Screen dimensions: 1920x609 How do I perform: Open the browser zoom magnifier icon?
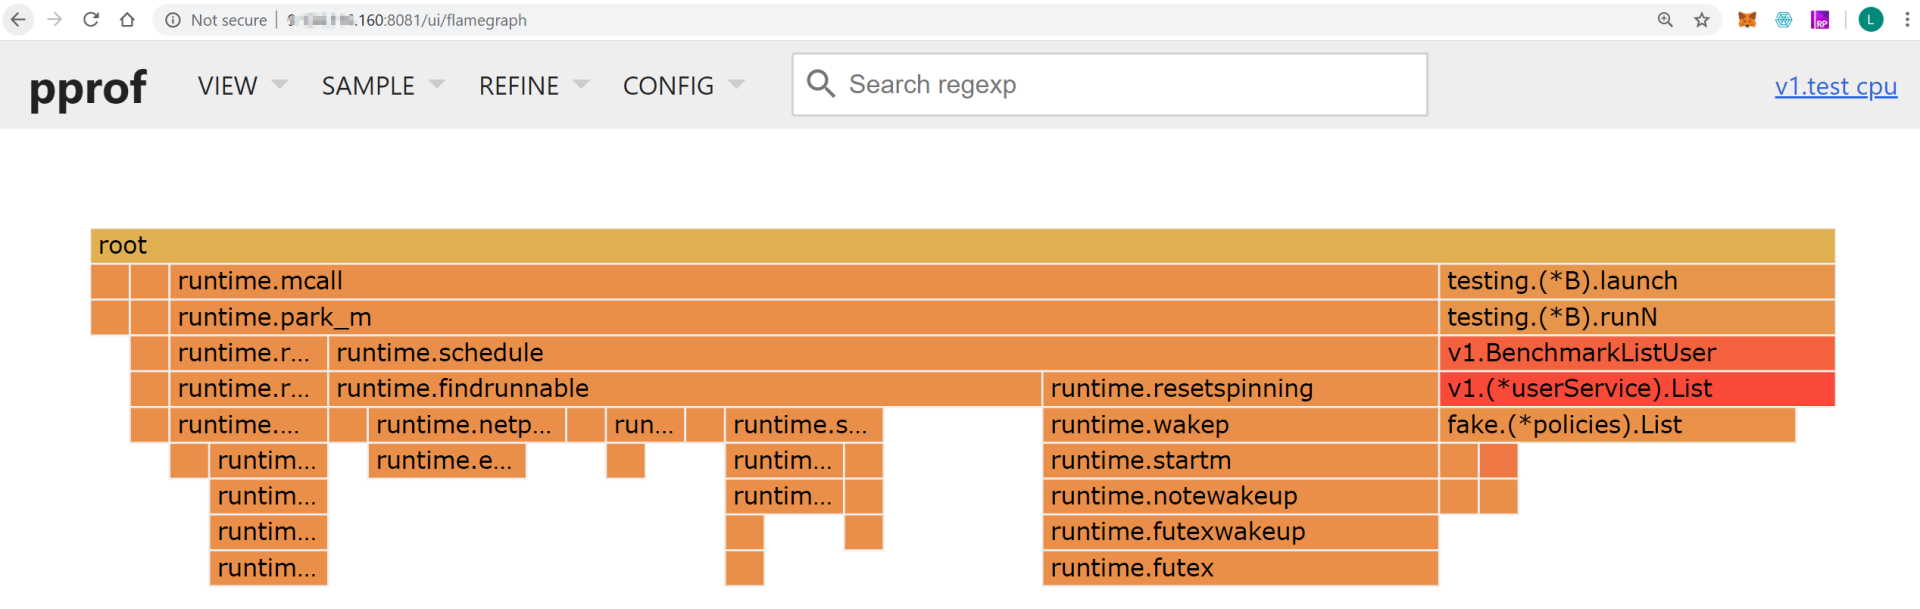click(x=1665, y=20)
